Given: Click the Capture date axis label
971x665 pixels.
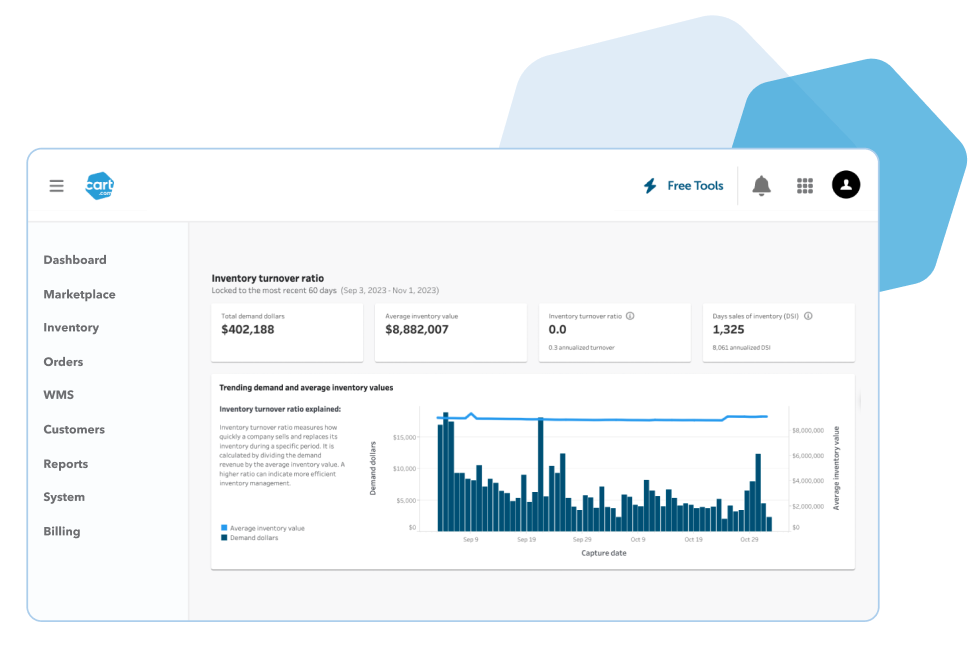Looking at the screenshot, I should point(604,553).
